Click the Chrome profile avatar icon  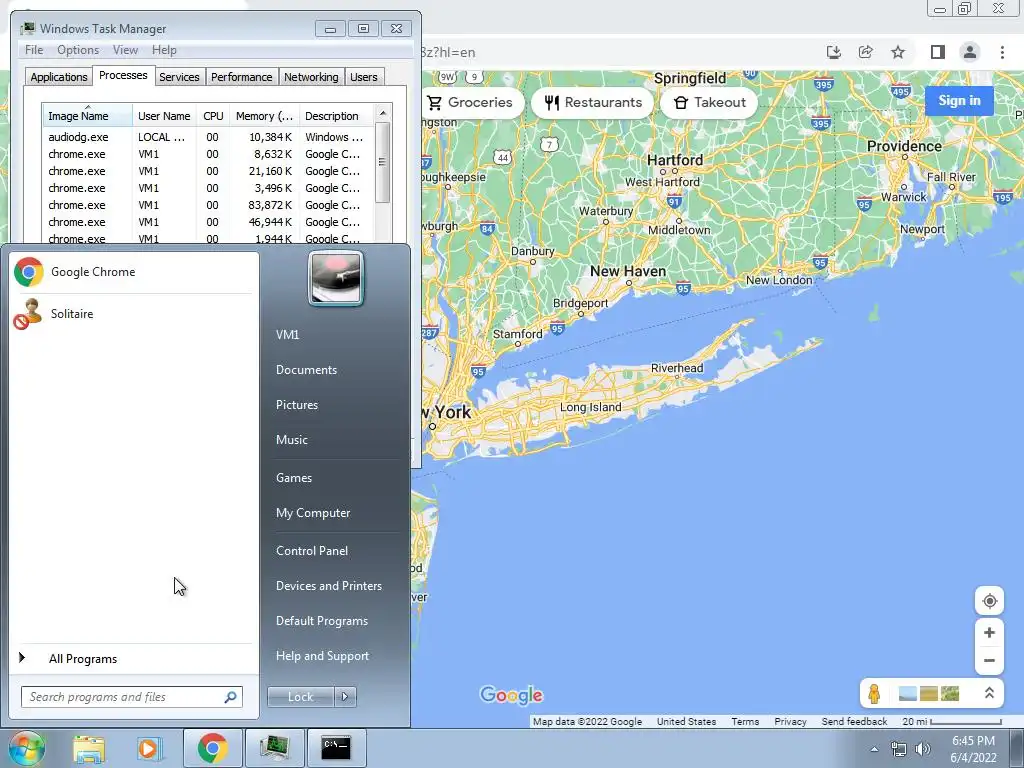pyautogui.click(x=970, y=52)
